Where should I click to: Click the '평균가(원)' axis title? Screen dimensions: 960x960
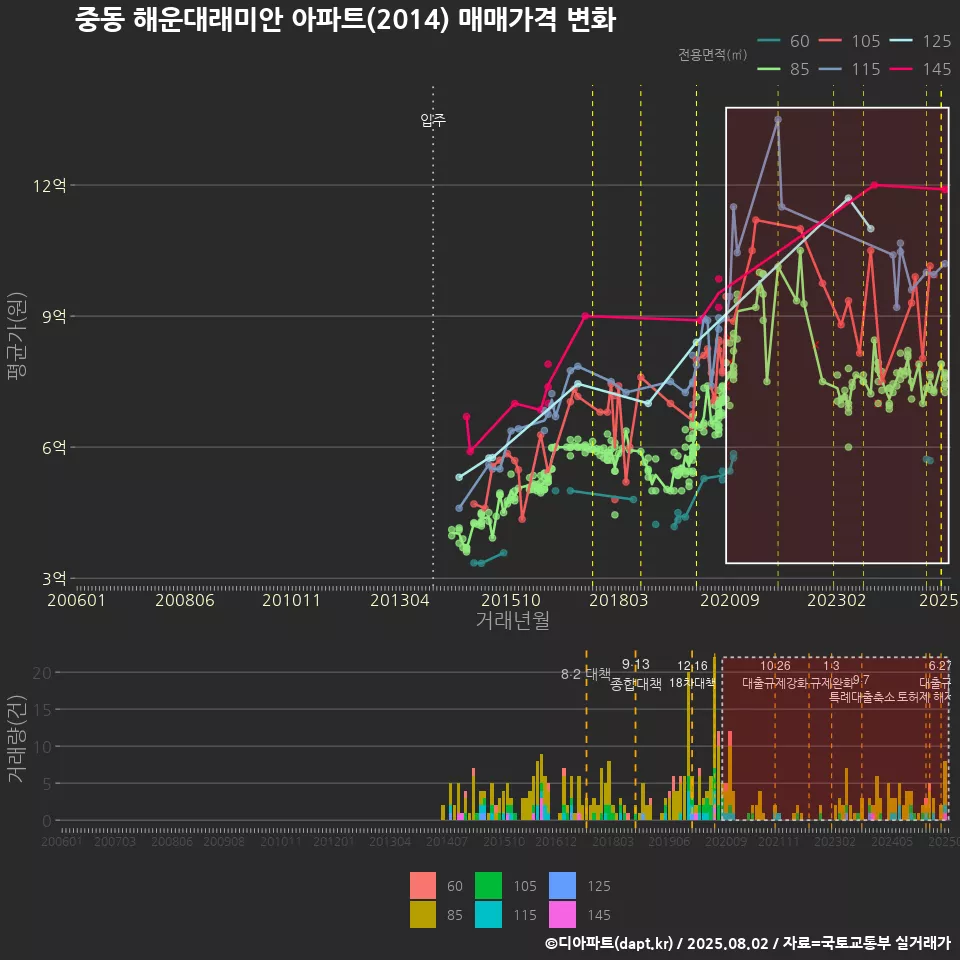pos(17,336)
